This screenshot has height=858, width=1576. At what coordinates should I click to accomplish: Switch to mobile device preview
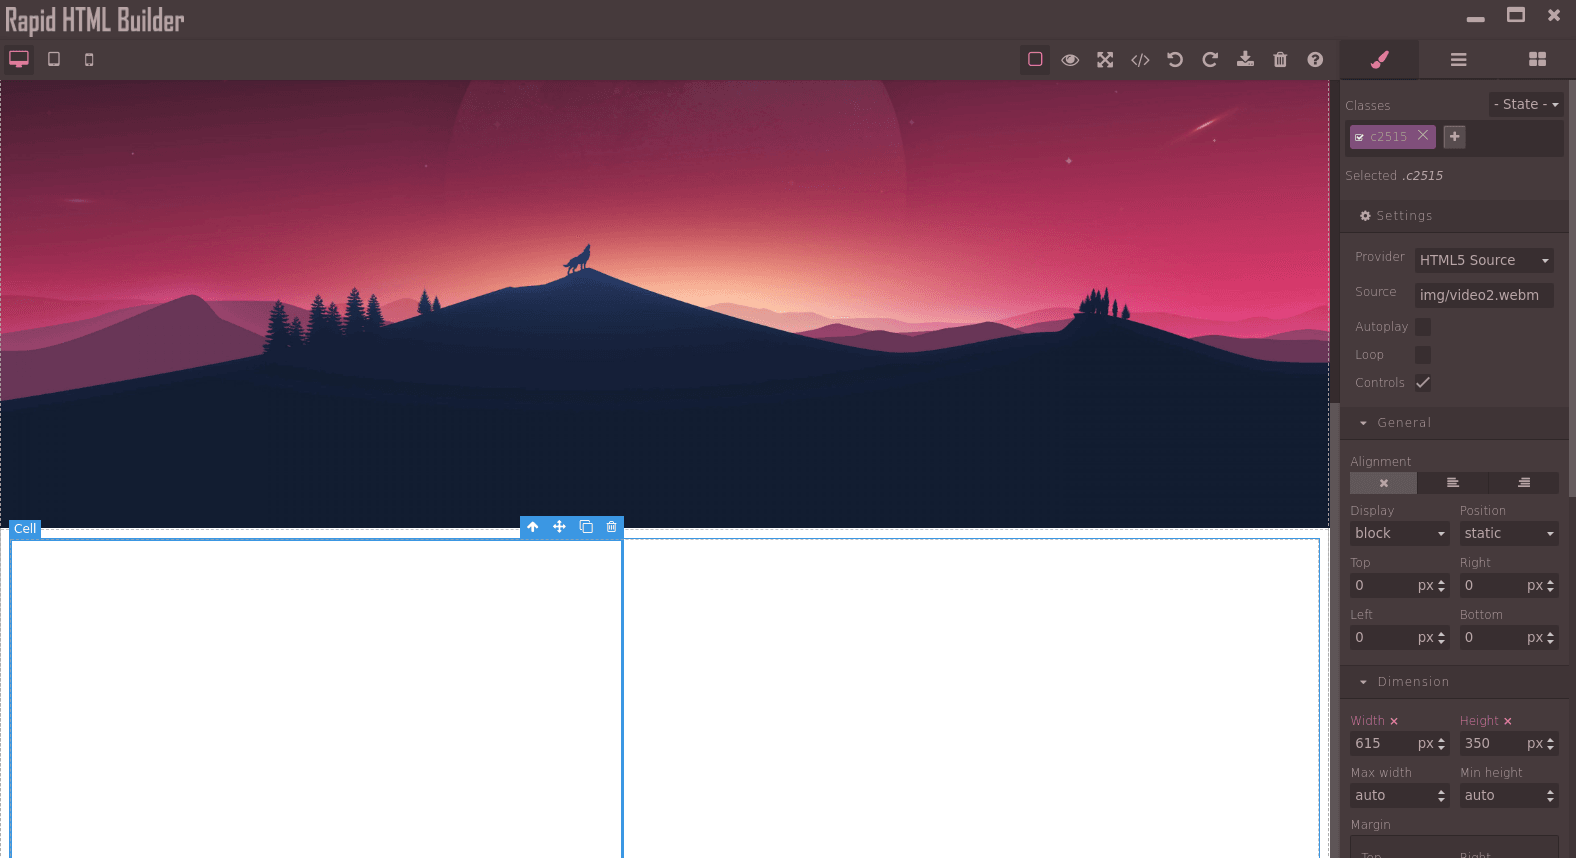coord(89,60)
